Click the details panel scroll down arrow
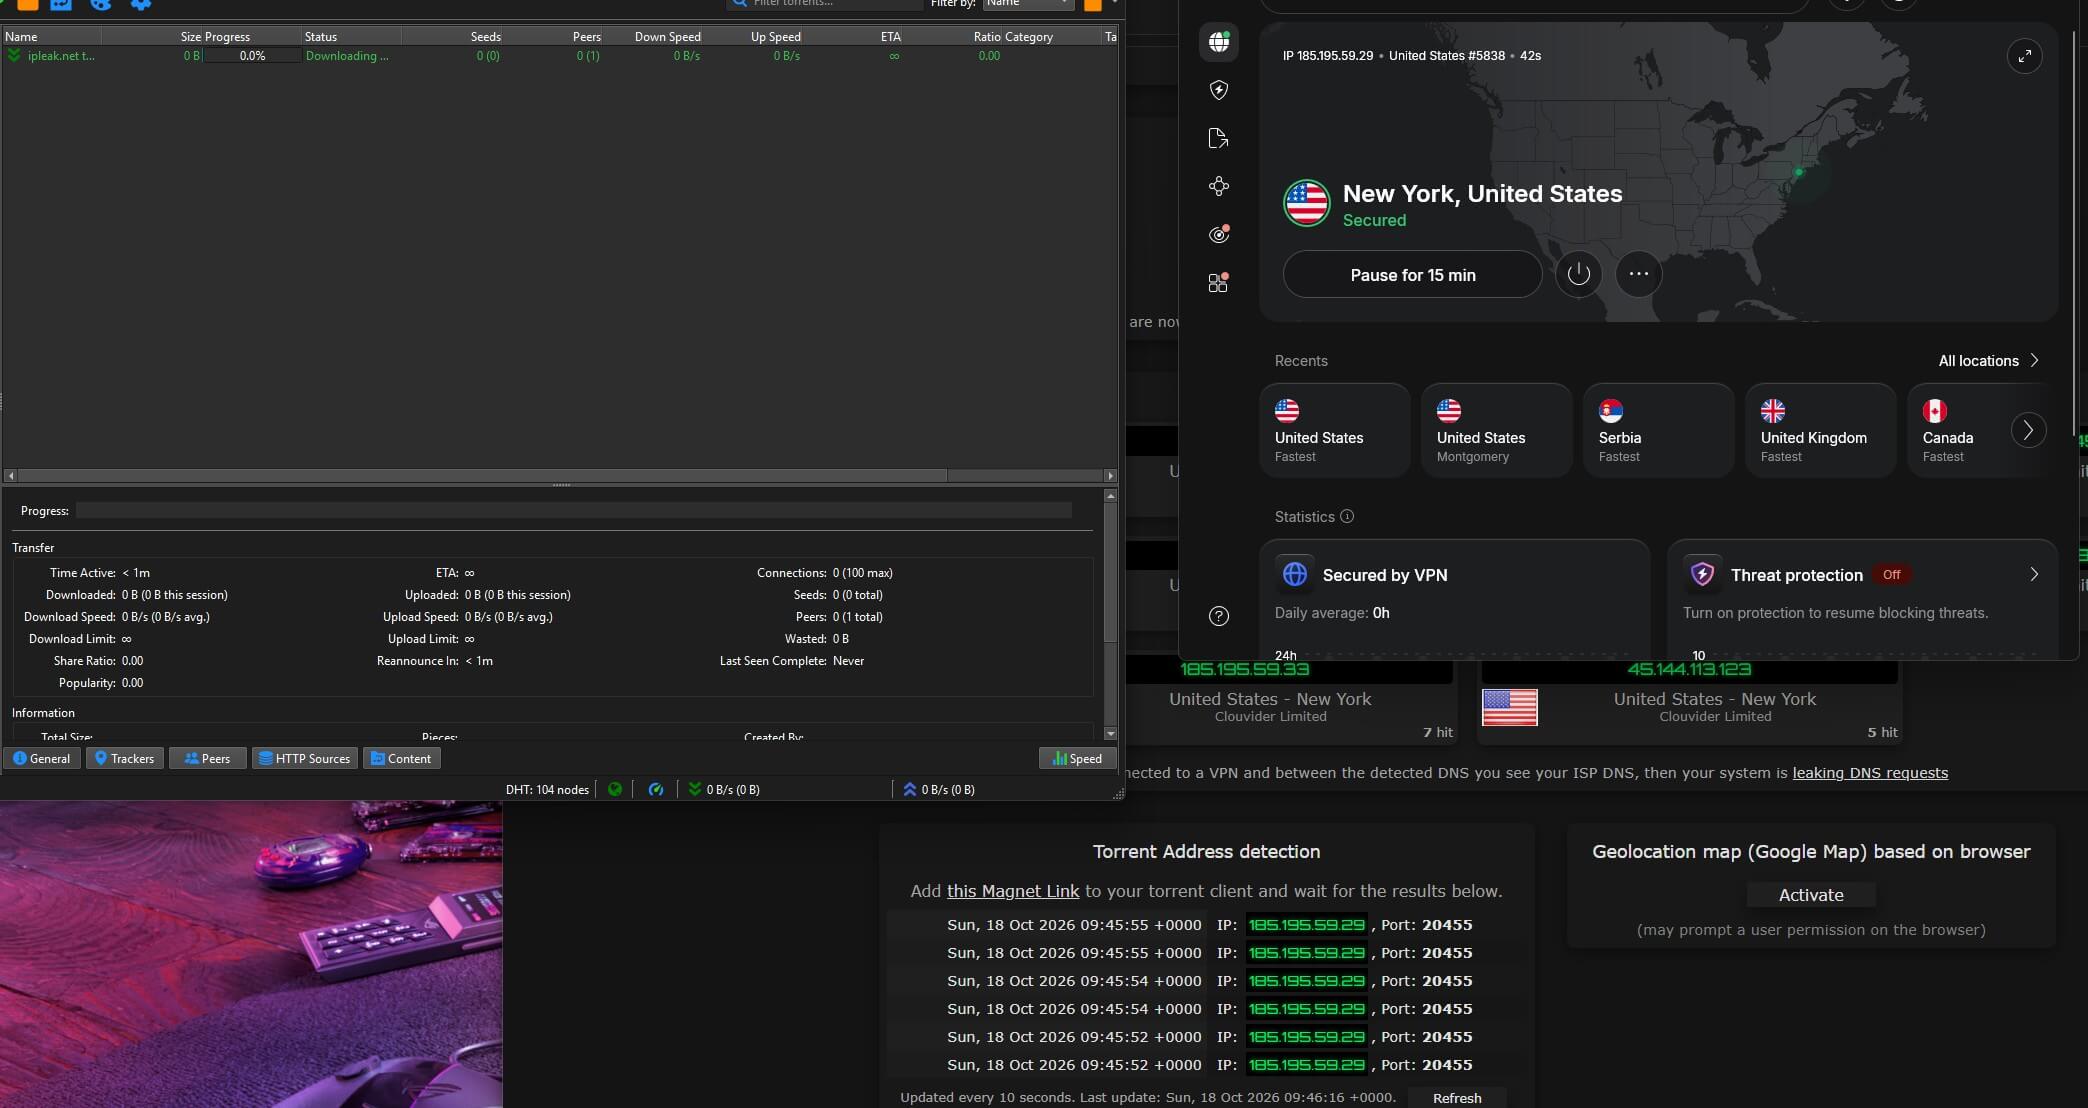The width and height of the screenshot is (2088, 1108). [x=1110, y=734]
